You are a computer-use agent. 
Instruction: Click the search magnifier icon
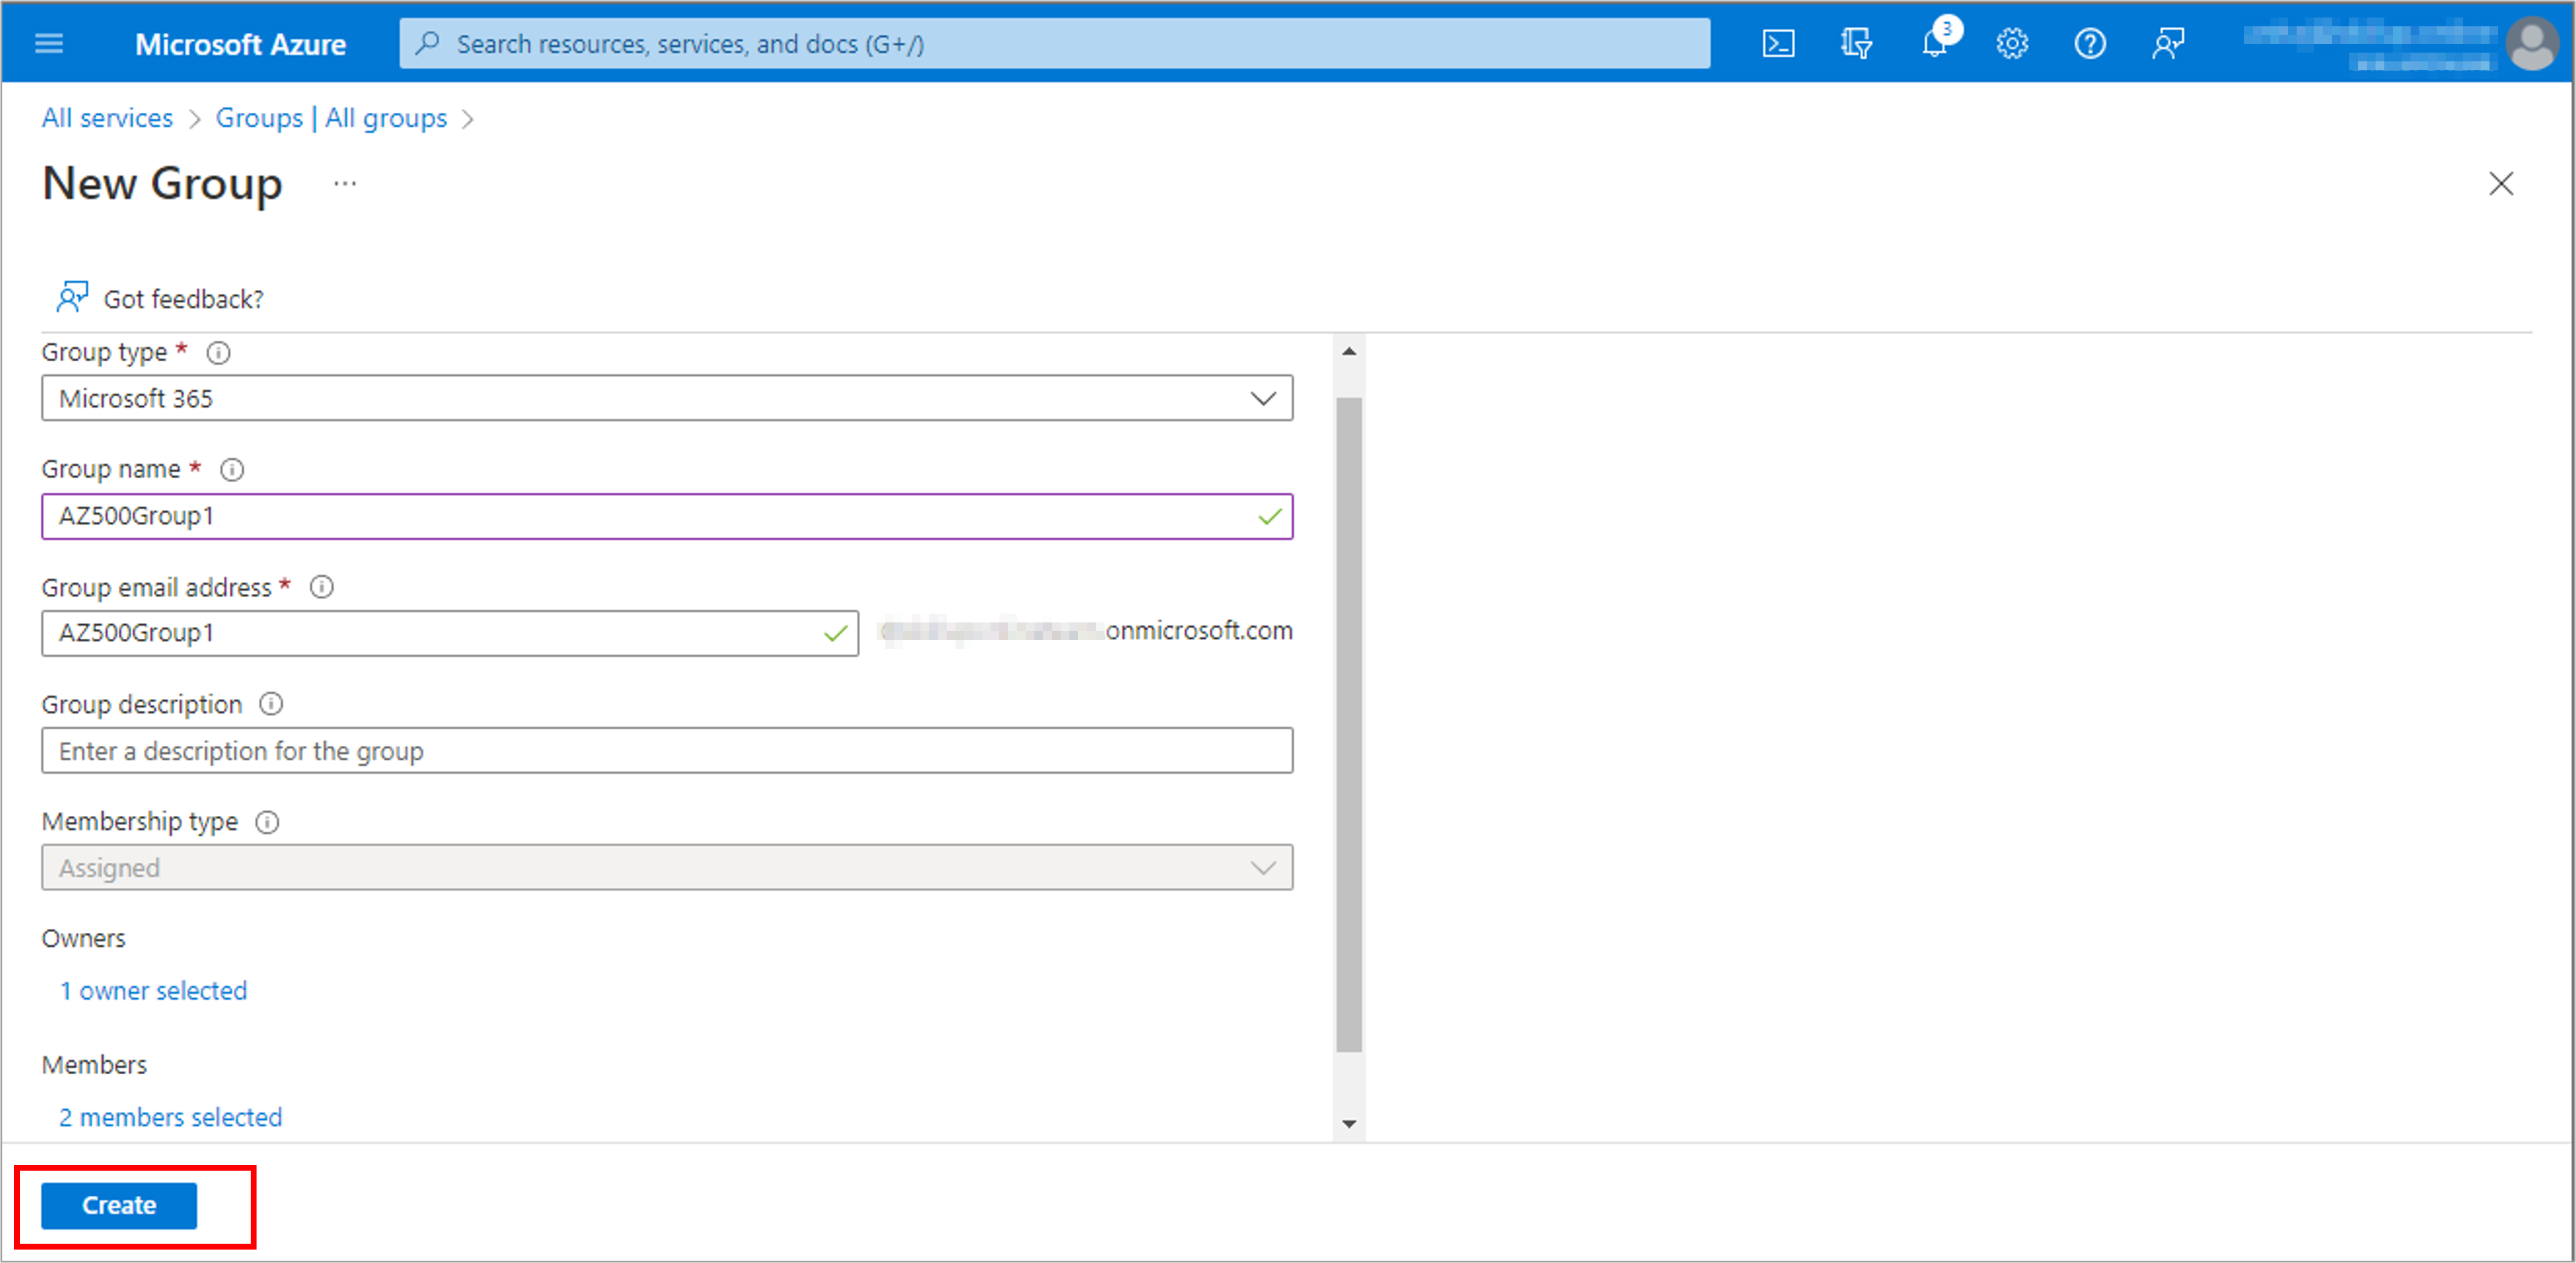(x=428, y=44)
